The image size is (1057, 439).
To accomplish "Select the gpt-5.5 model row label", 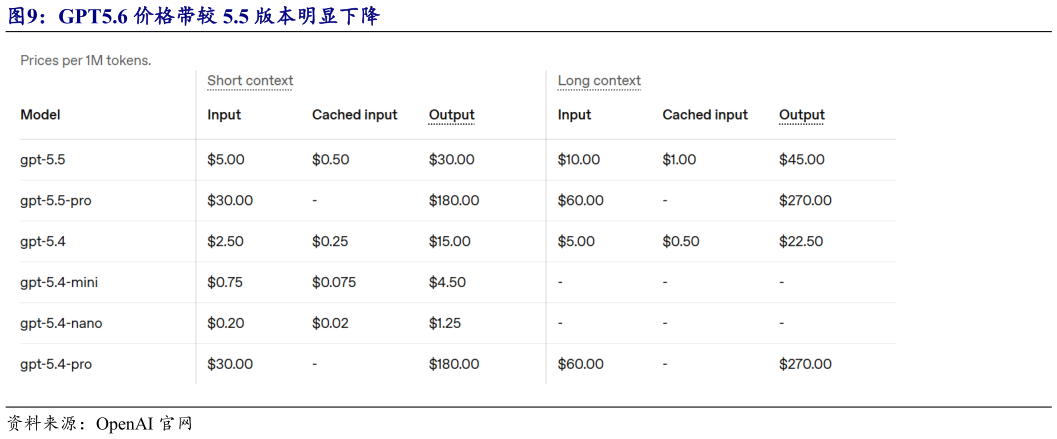I will point(43,160).
